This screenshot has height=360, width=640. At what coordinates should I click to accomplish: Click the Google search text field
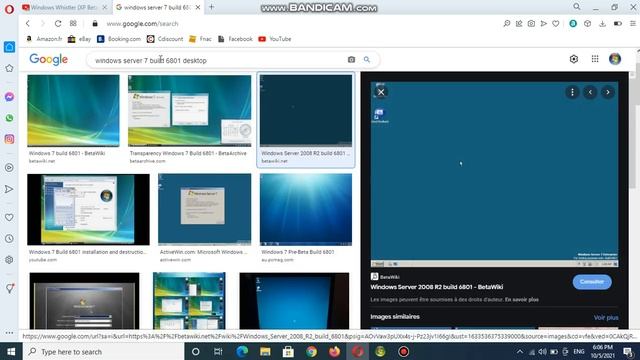pos(218,60)
